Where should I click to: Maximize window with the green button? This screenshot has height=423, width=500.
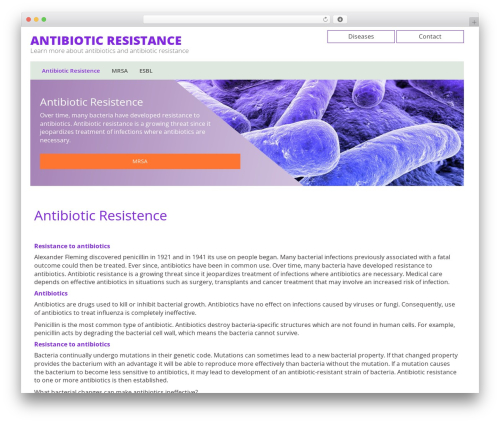pyautogui.click(x=44, y=20)
